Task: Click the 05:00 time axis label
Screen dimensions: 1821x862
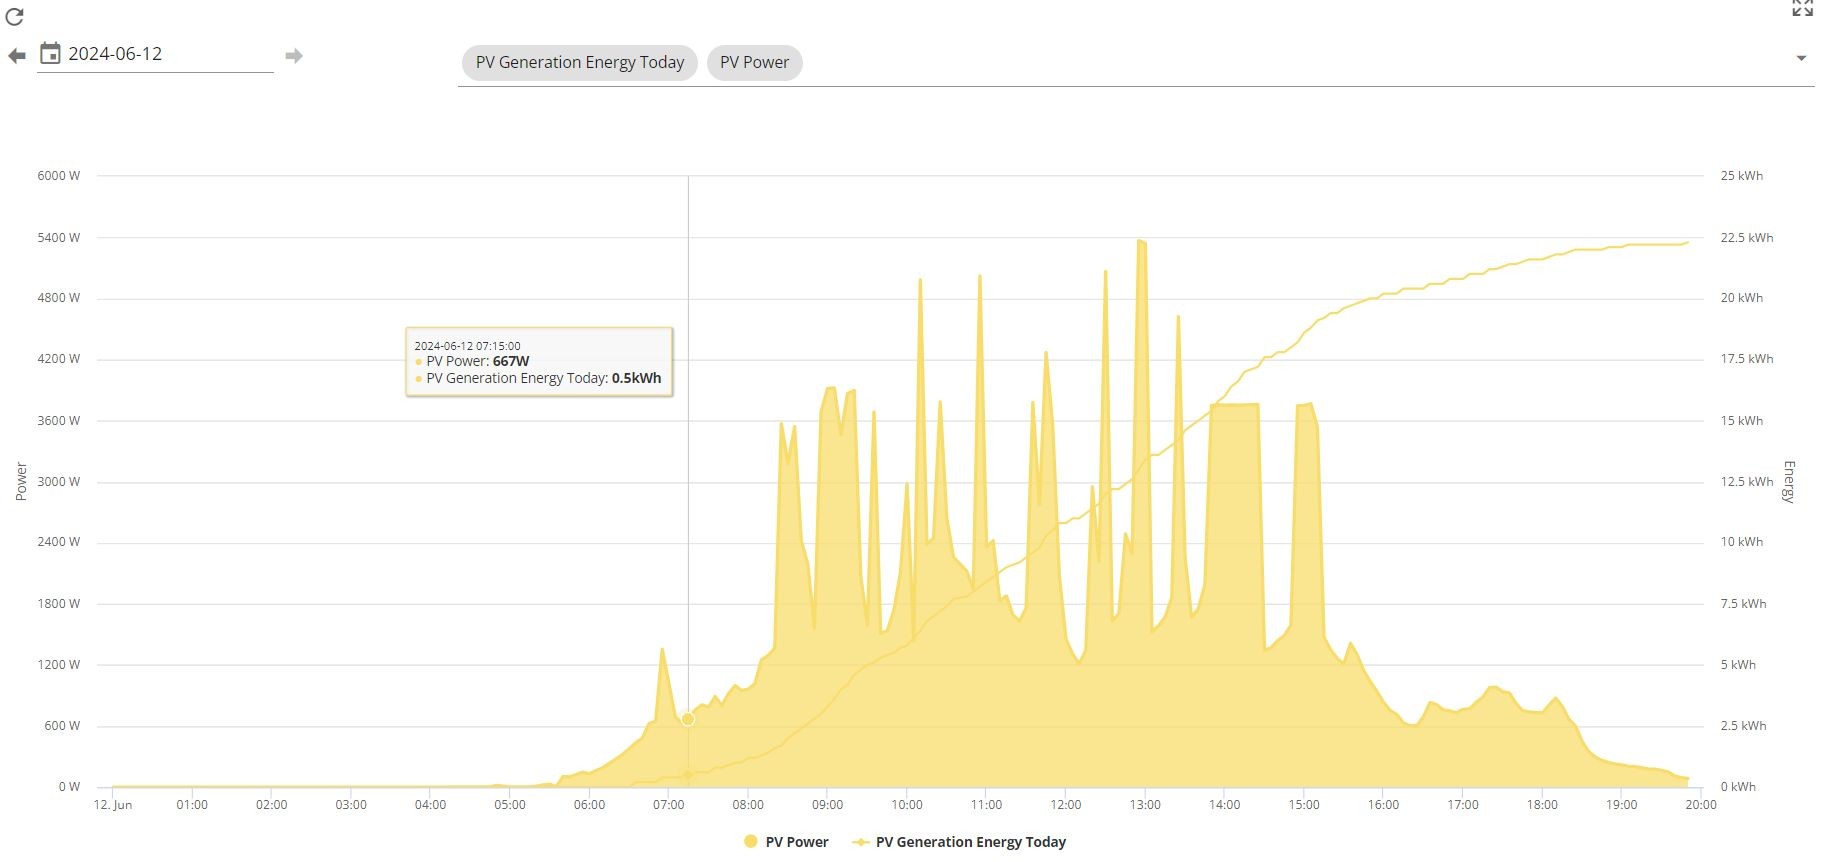Action: pyautogui.click(x=510, y=805)
